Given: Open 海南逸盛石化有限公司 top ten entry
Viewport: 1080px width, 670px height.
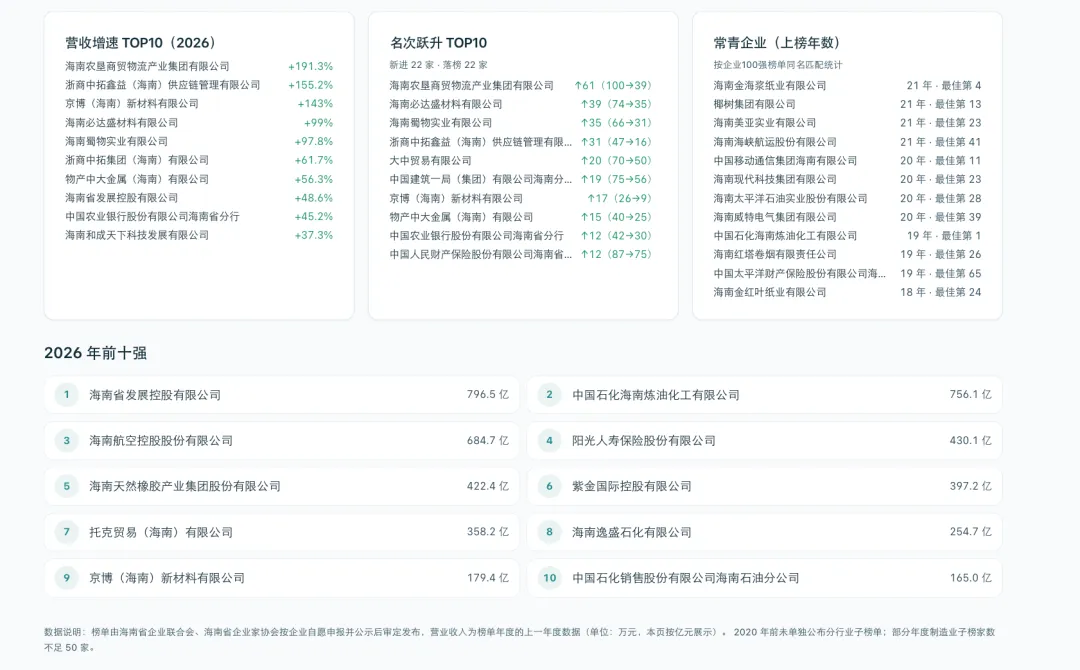Looking at the screenshot, I should (765, 532).
